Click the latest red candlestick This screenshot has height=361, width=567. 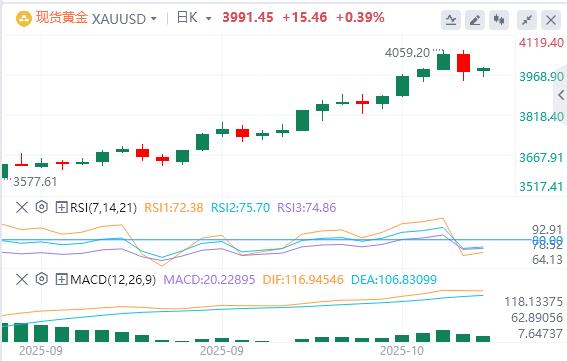click(x=463, y=63)
